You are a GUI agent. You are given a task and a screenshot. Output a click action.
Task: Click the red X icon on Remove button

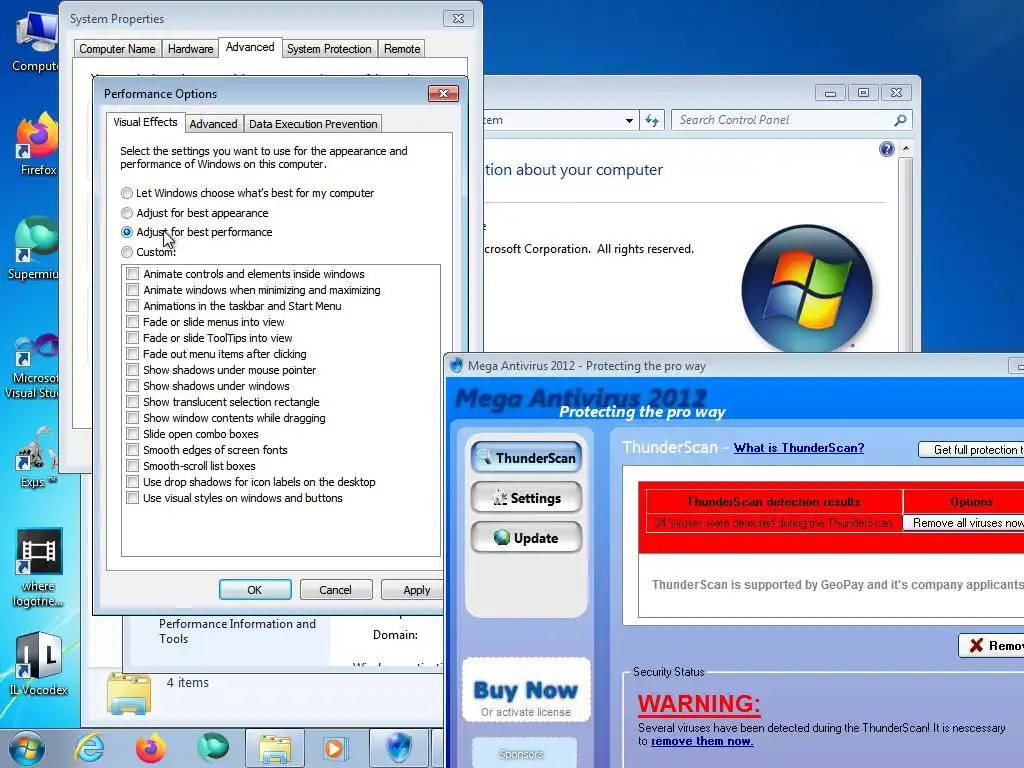pyautogui.click(x=976, y=645)
